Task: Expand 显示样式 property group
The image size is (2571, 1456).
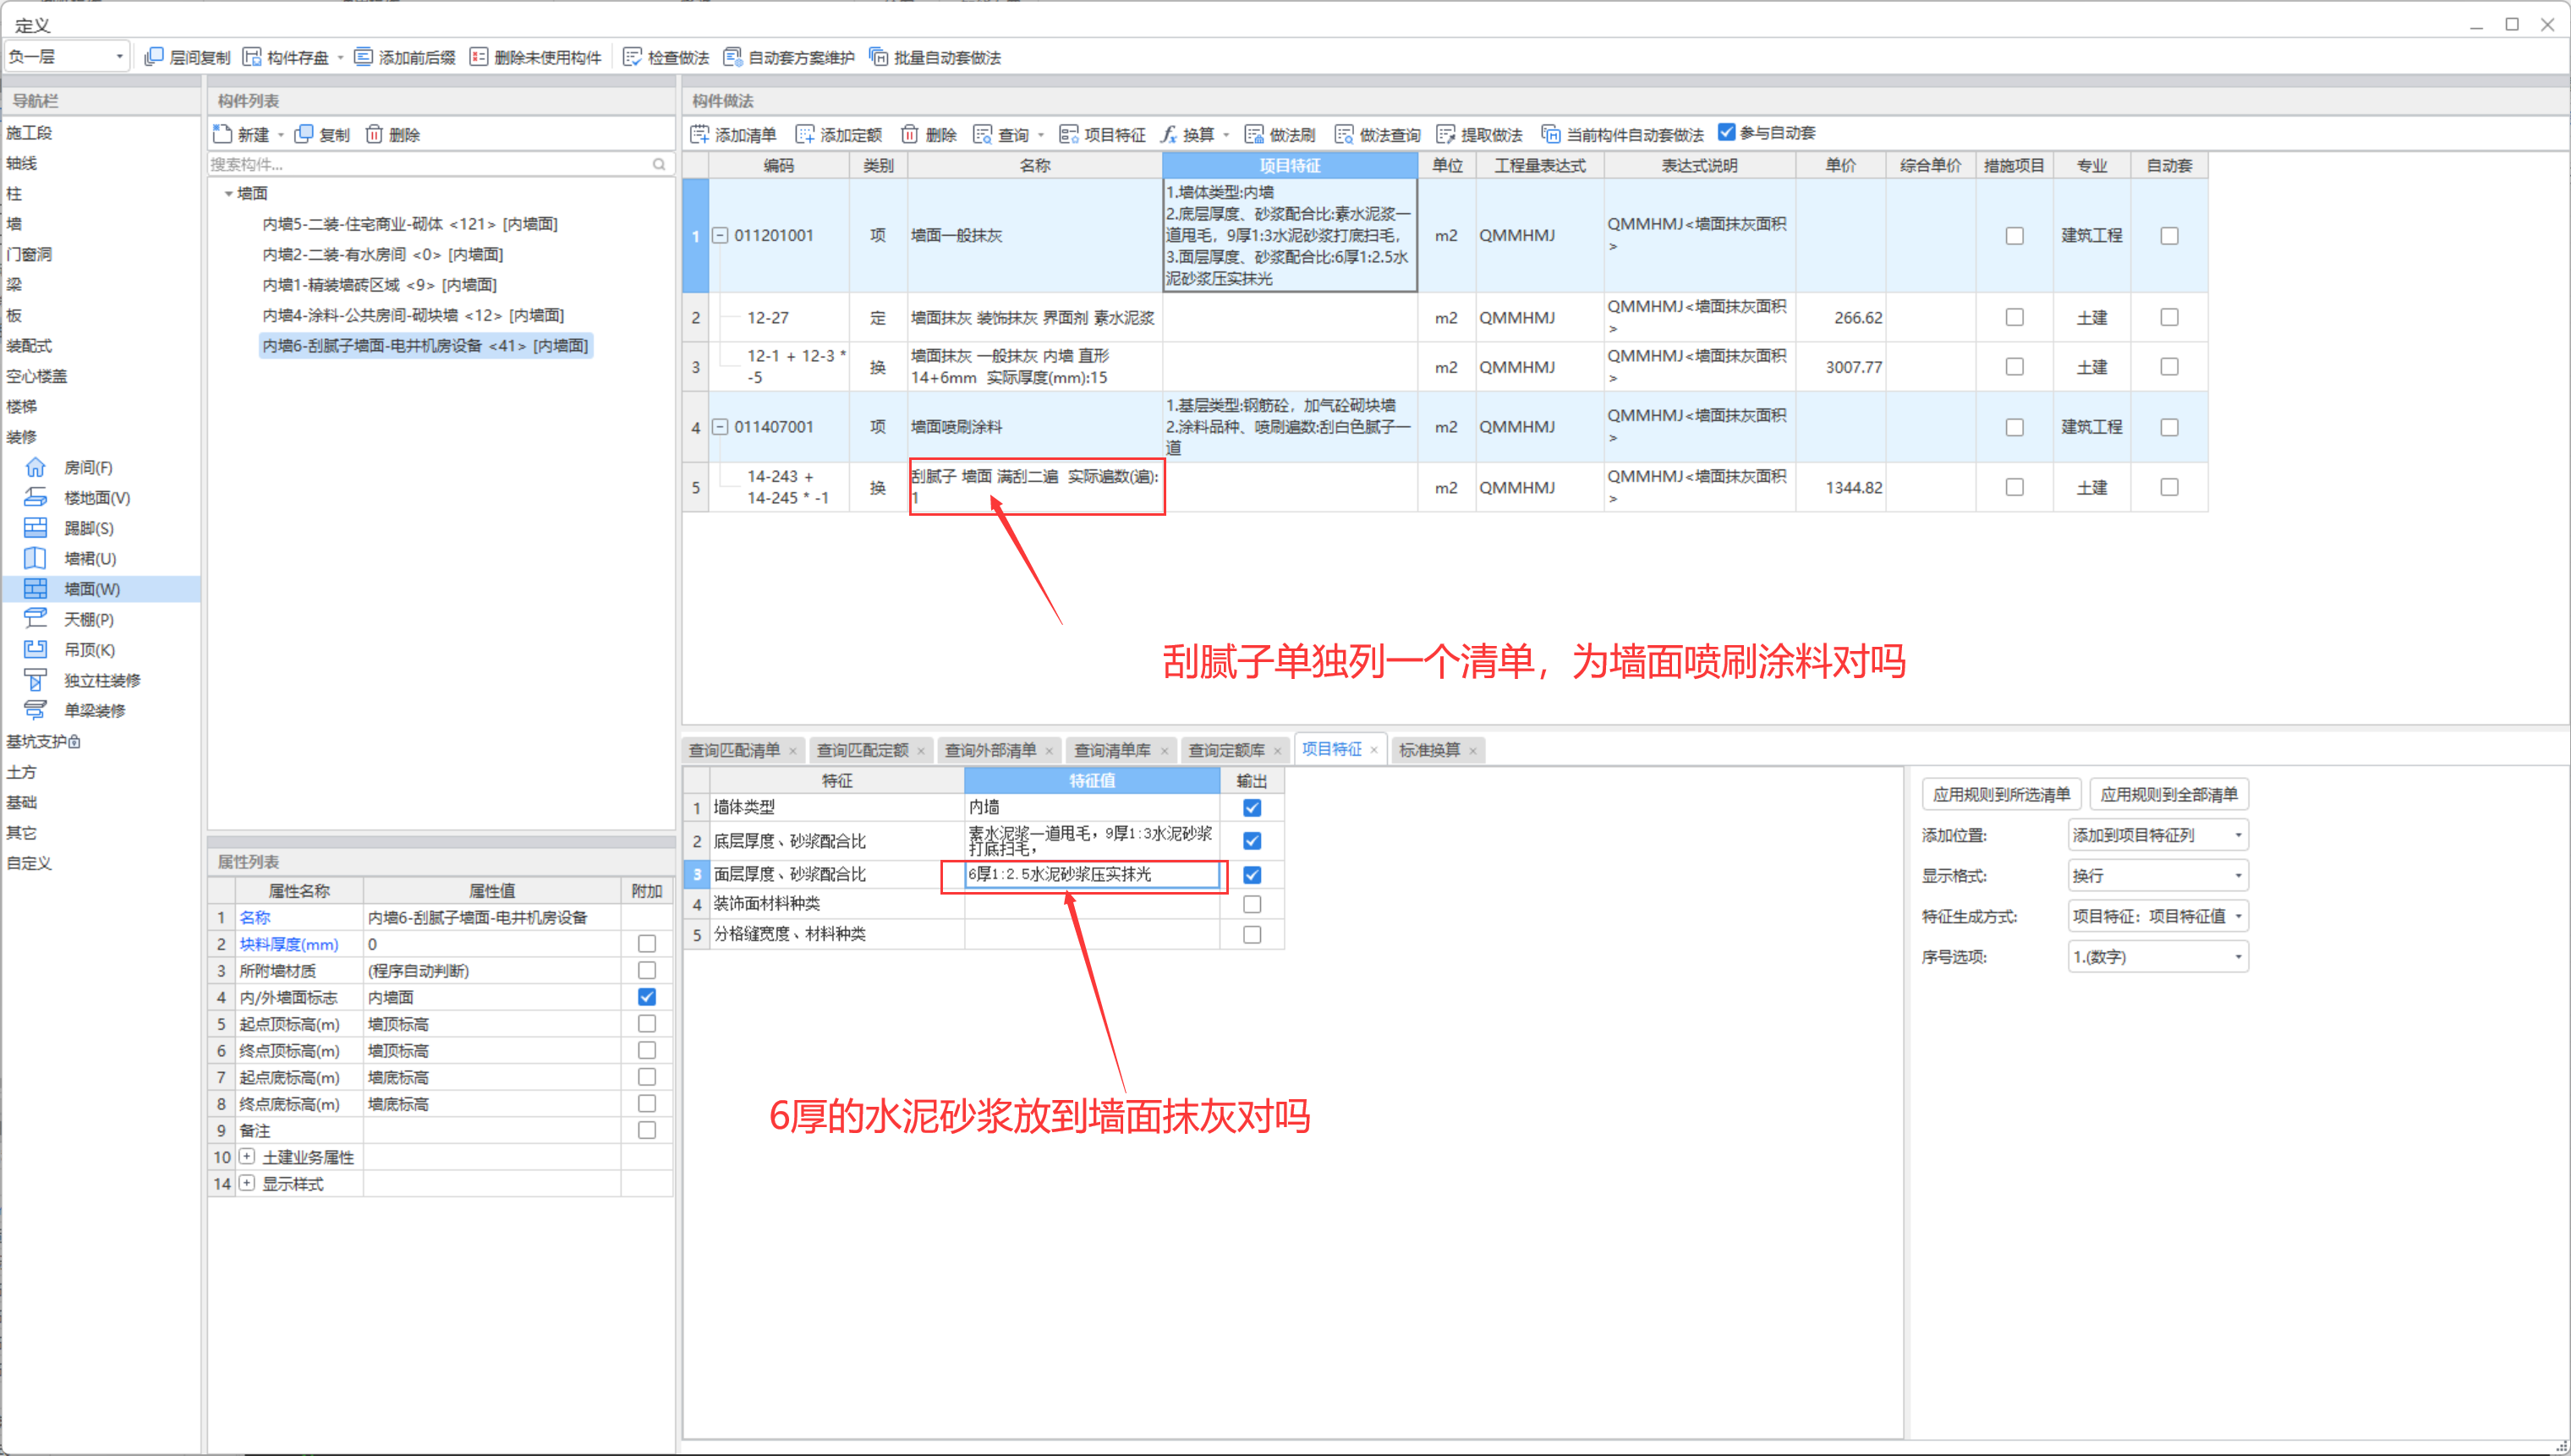Action: 246,1184
